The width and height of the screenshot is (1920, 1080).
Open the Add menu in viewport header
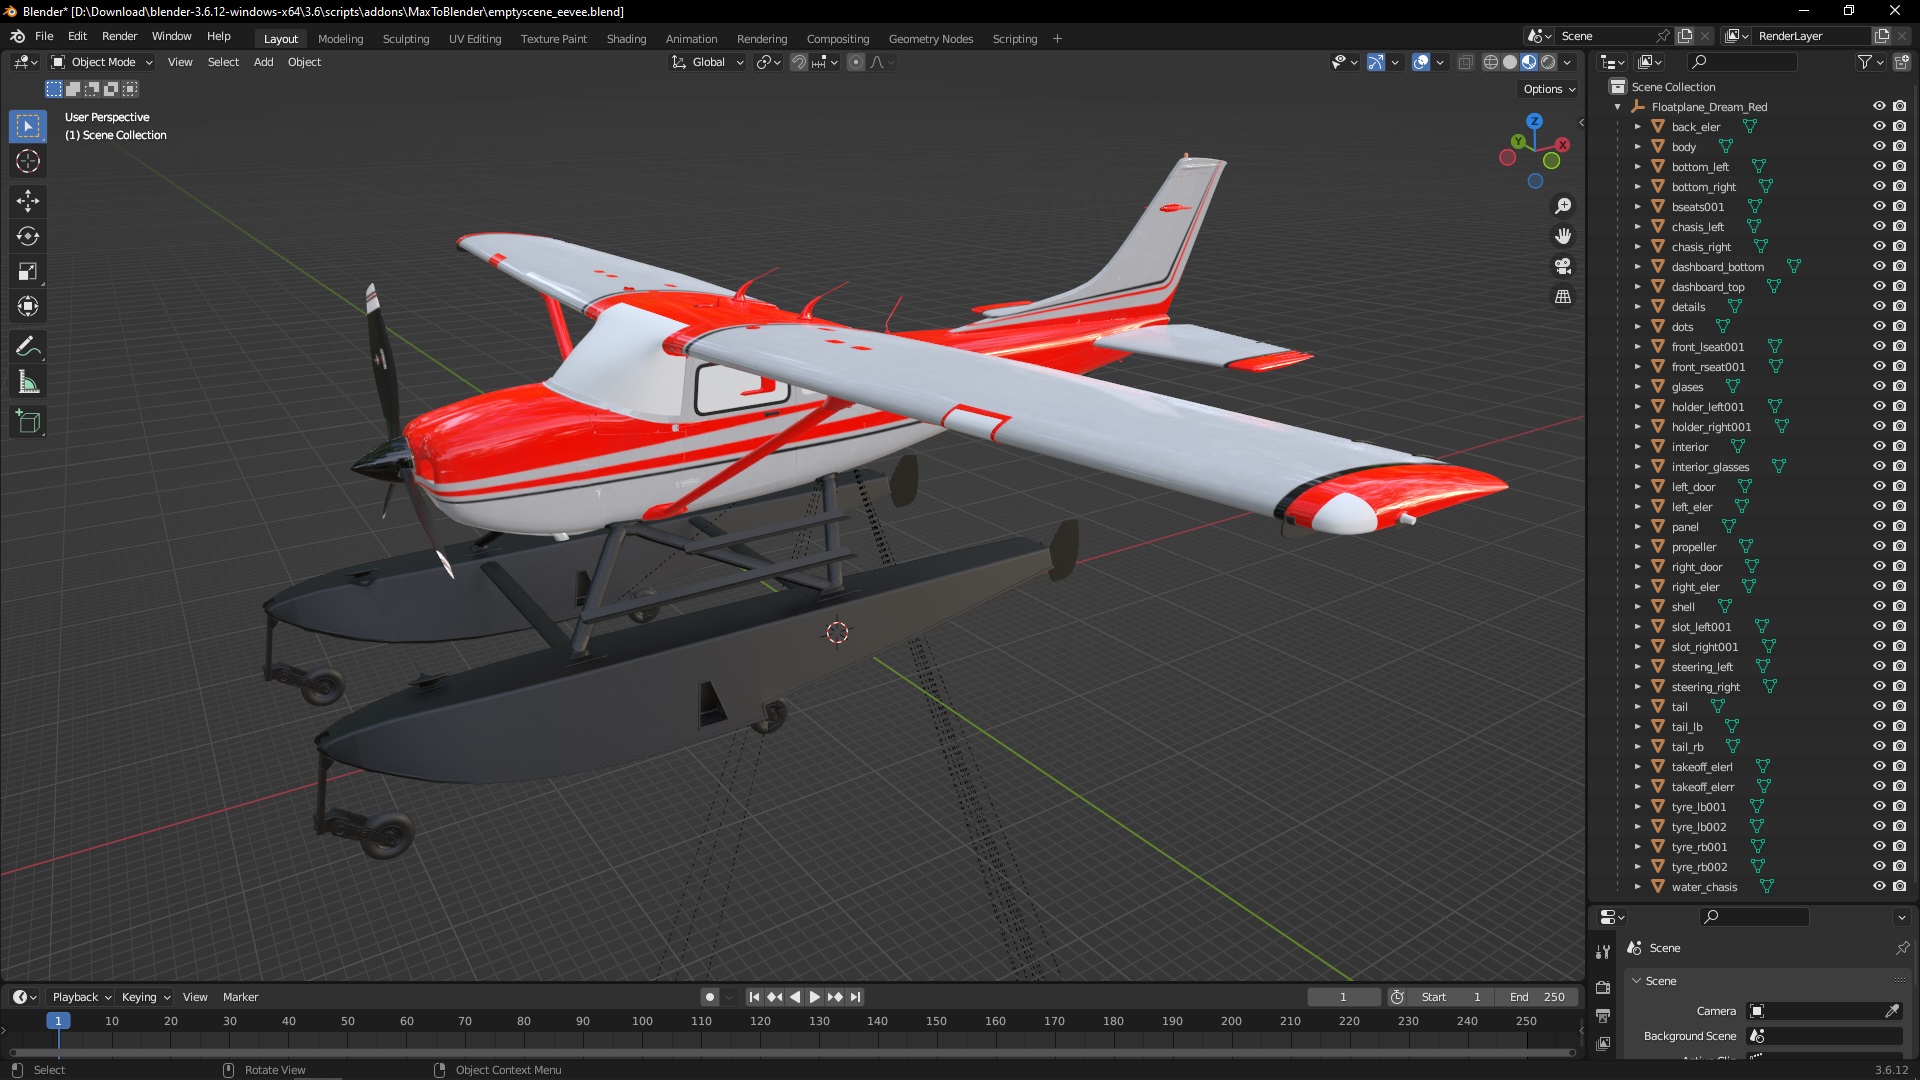tap(263, 62)
